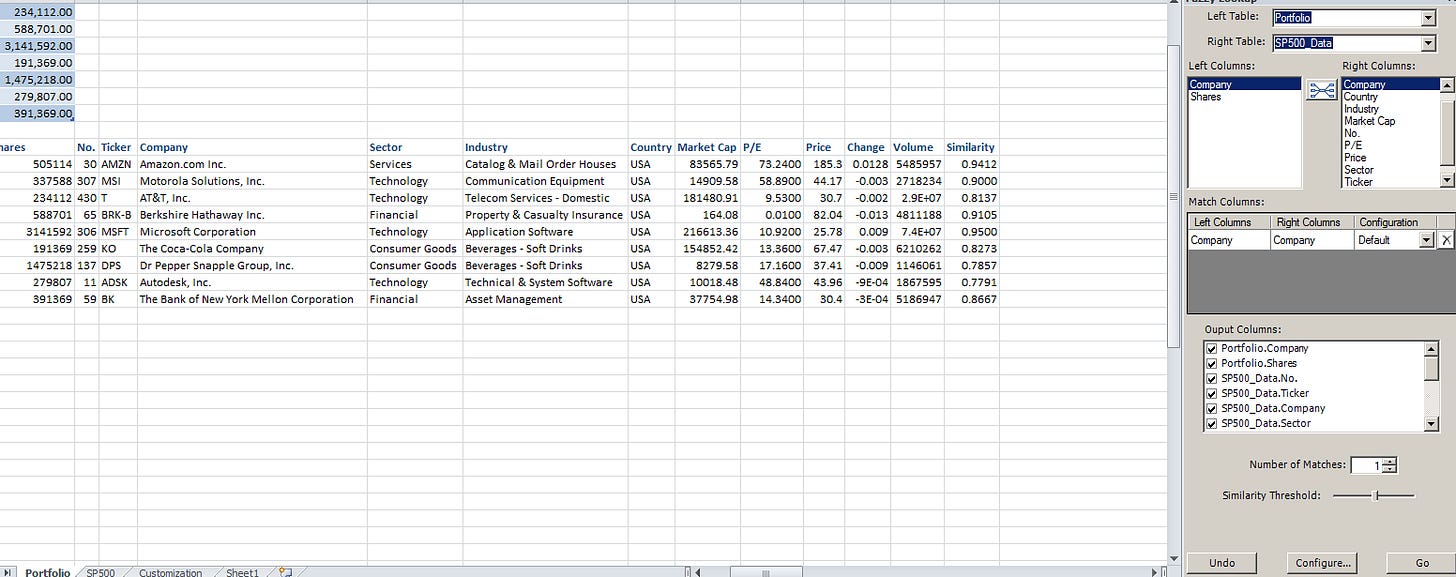Viewport: 1456px width, 577px height.
Task: Click the worksheet vertical scroll down arrow
Action: 1174,557
